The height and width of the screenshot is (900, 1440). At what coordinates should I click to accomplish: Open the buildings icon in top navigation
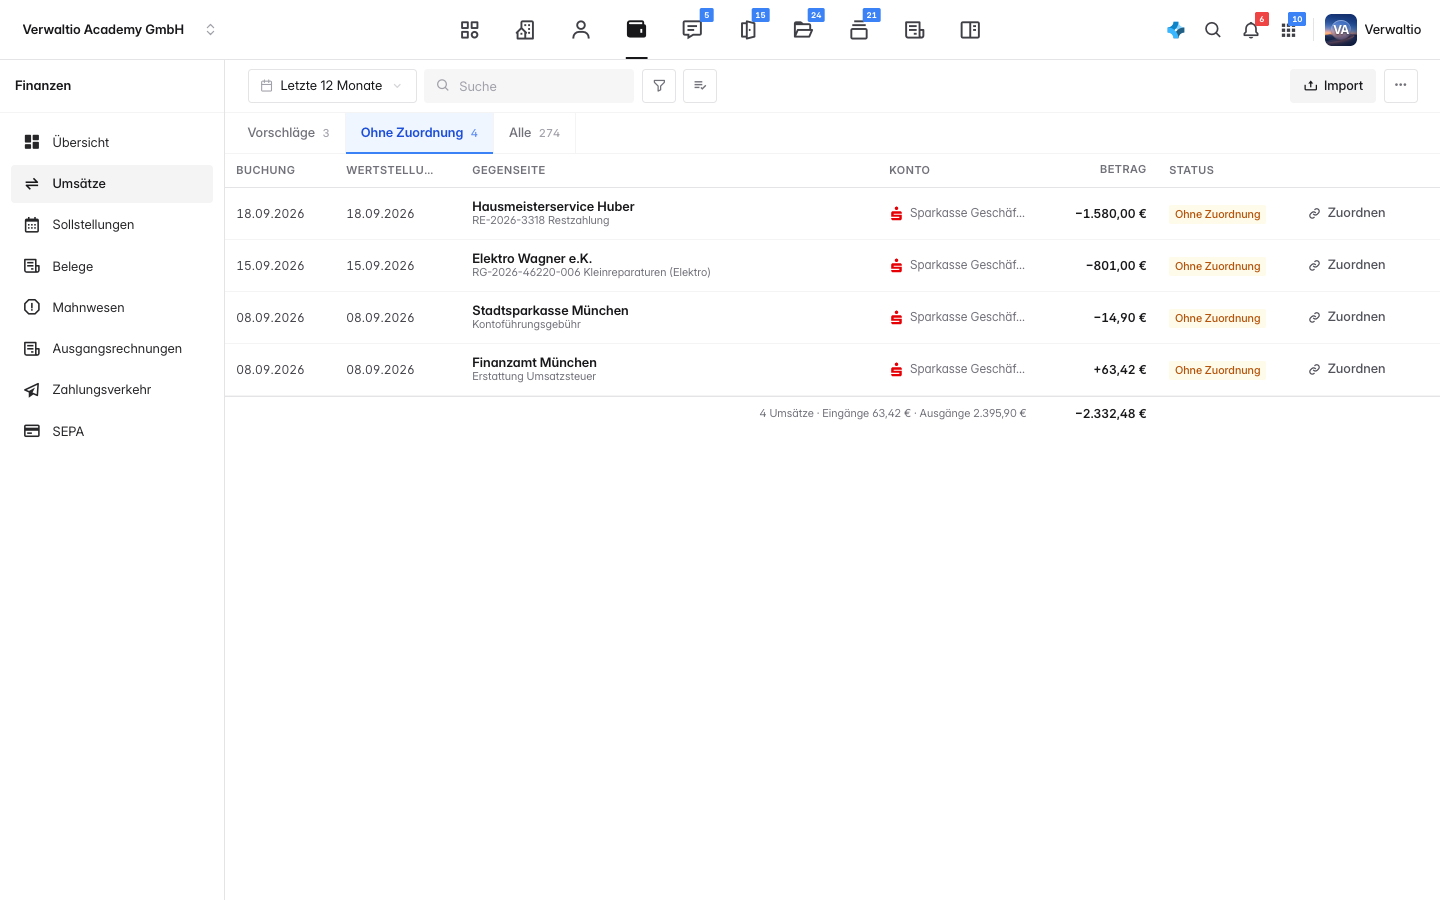525,30
